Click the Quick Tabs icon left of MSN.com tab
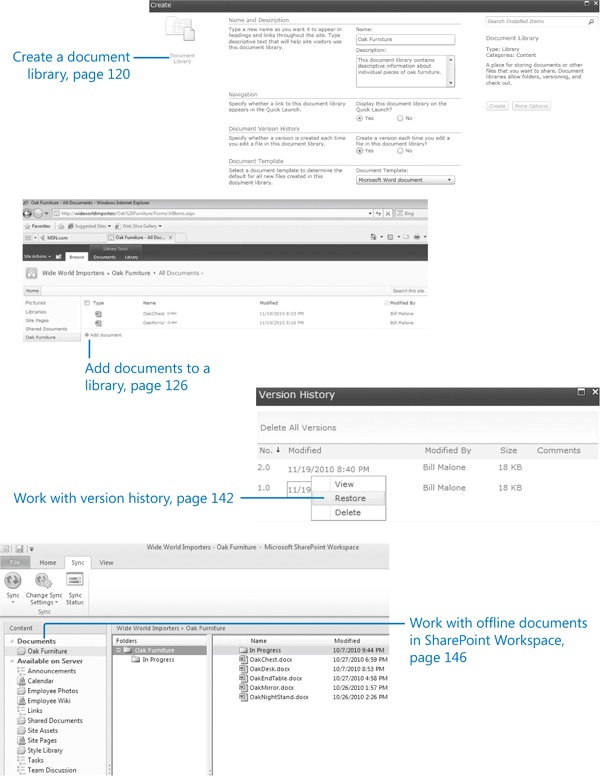600x776 pixels. point(28,238)
